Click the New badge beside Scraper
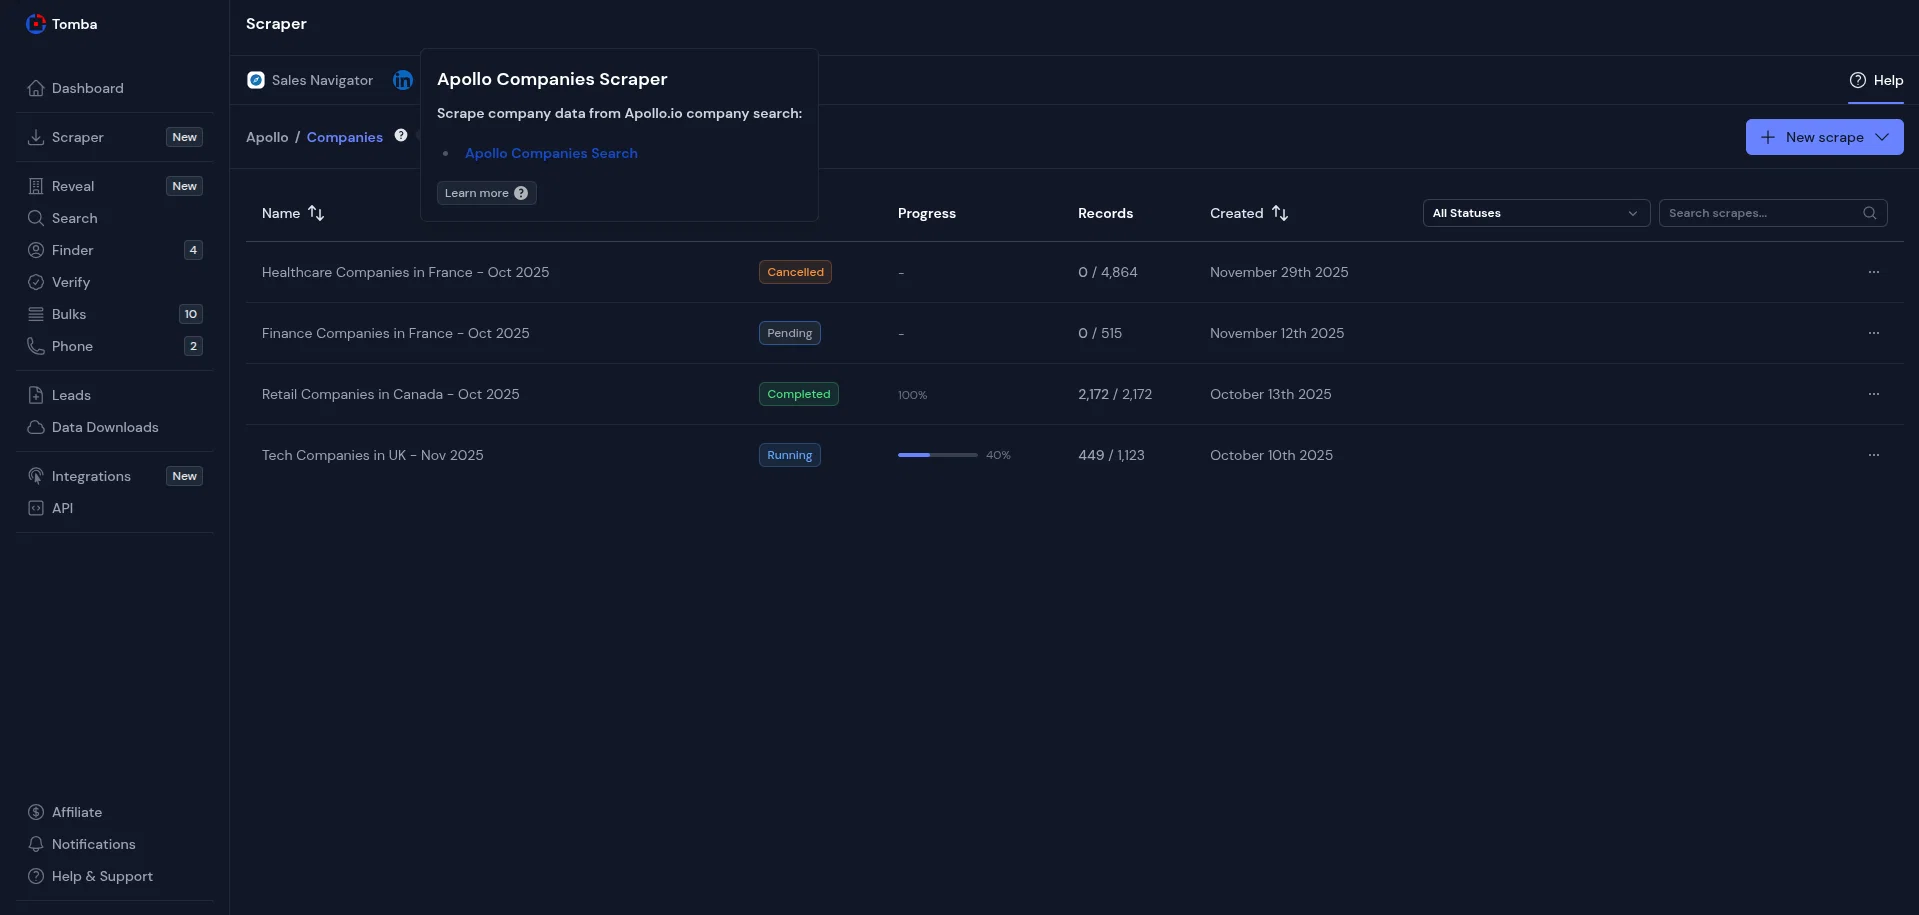Screen dimensions: 1919x915 click(x=184, y=137)
